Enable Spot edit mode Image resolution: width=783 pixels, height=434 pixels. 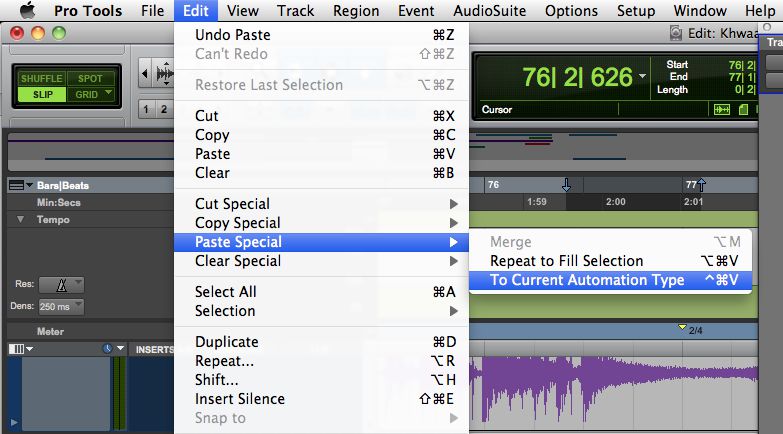coord(90,78)
